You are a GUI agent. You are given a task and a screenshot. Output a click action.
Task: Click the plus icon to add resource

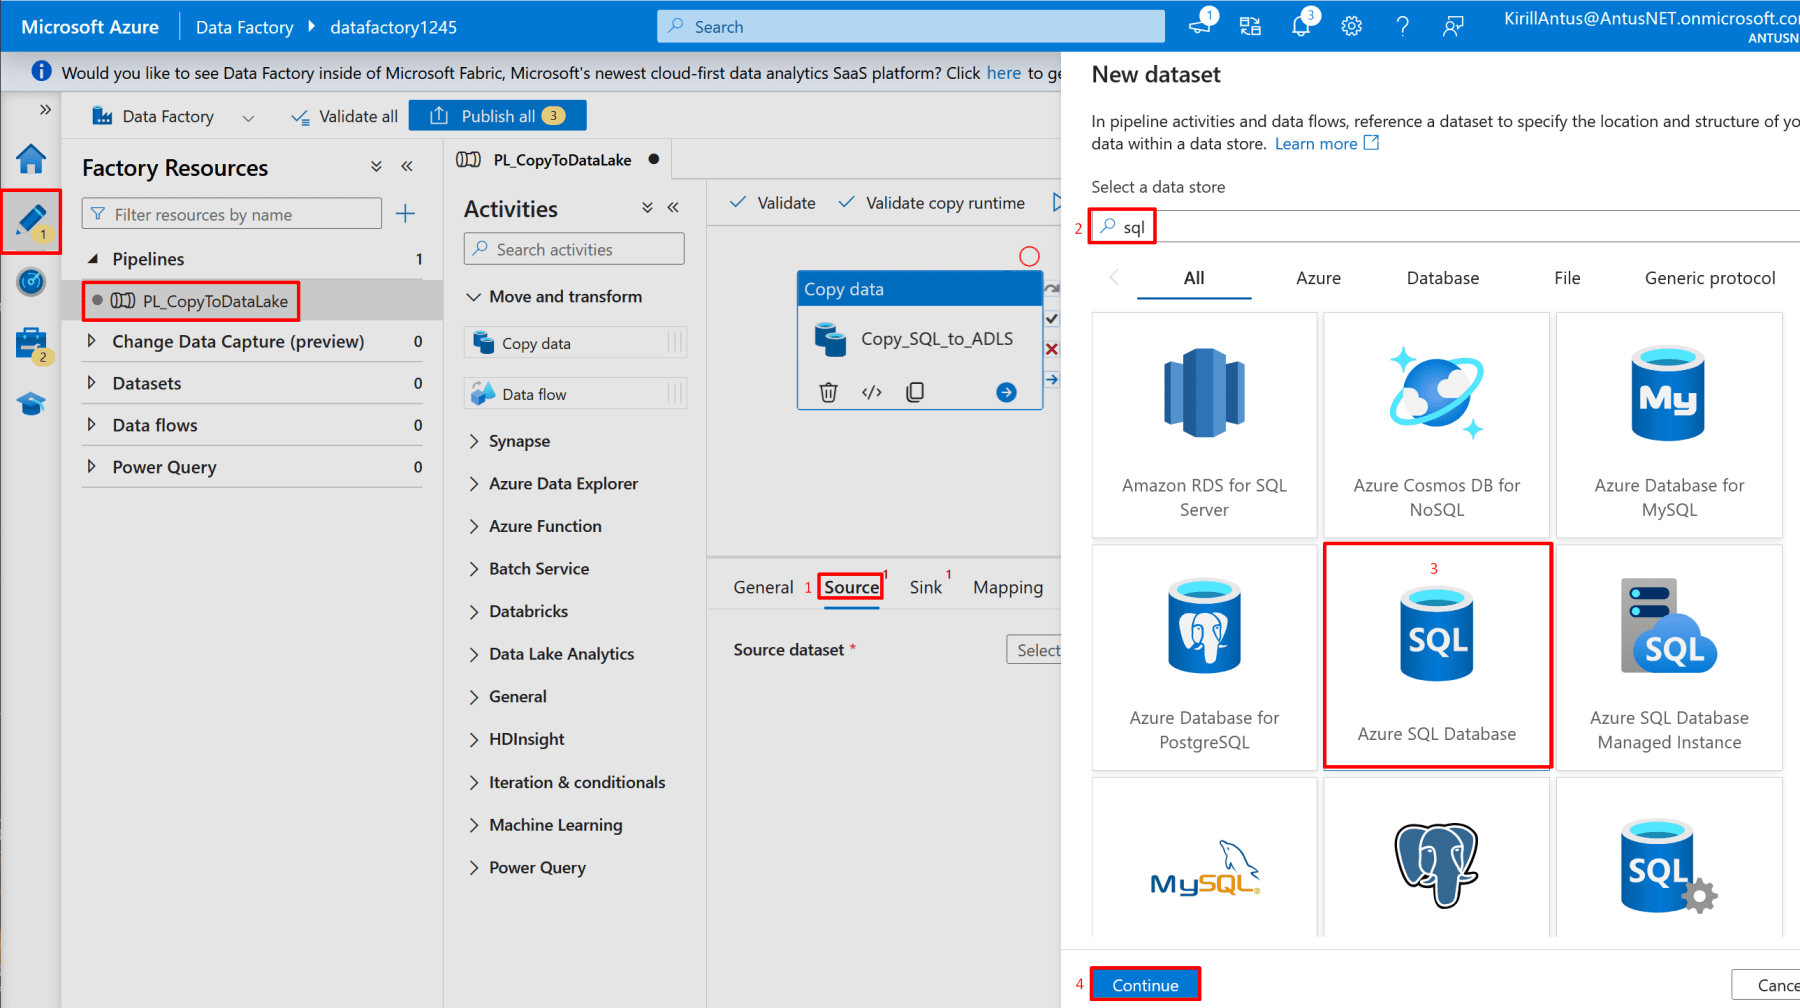click(405, 213)
